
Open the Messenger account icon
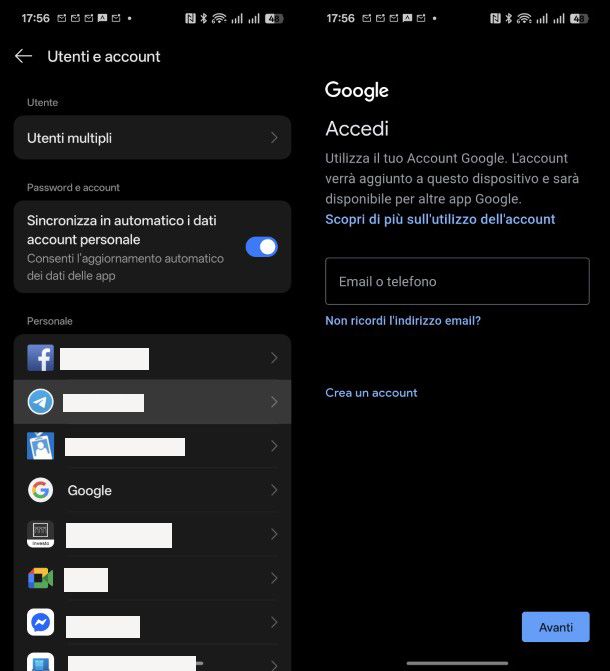click(x=41, y=622)
